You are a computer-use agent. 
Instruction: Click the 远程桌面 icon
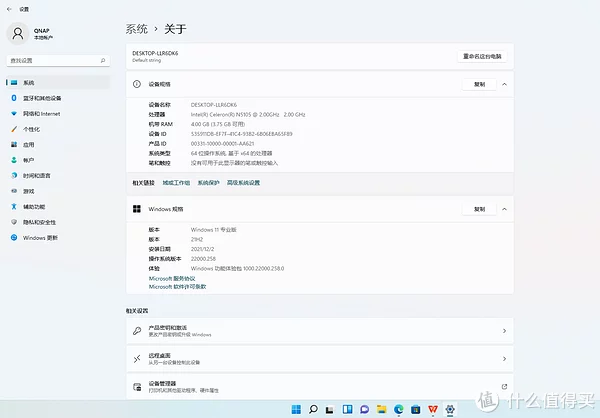137,359
